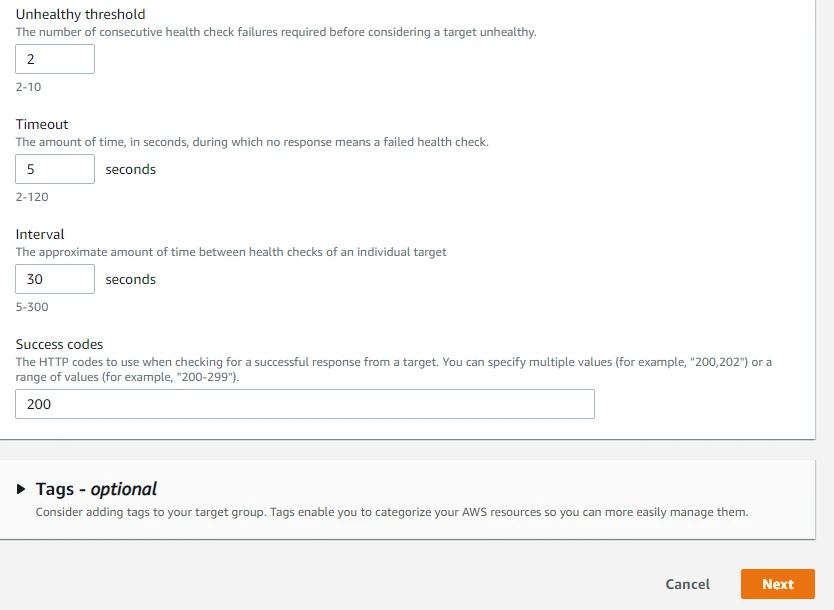Click Cancel to abandon target group creation
Viewport: 834px width, 610px height.
click(687, 584)
